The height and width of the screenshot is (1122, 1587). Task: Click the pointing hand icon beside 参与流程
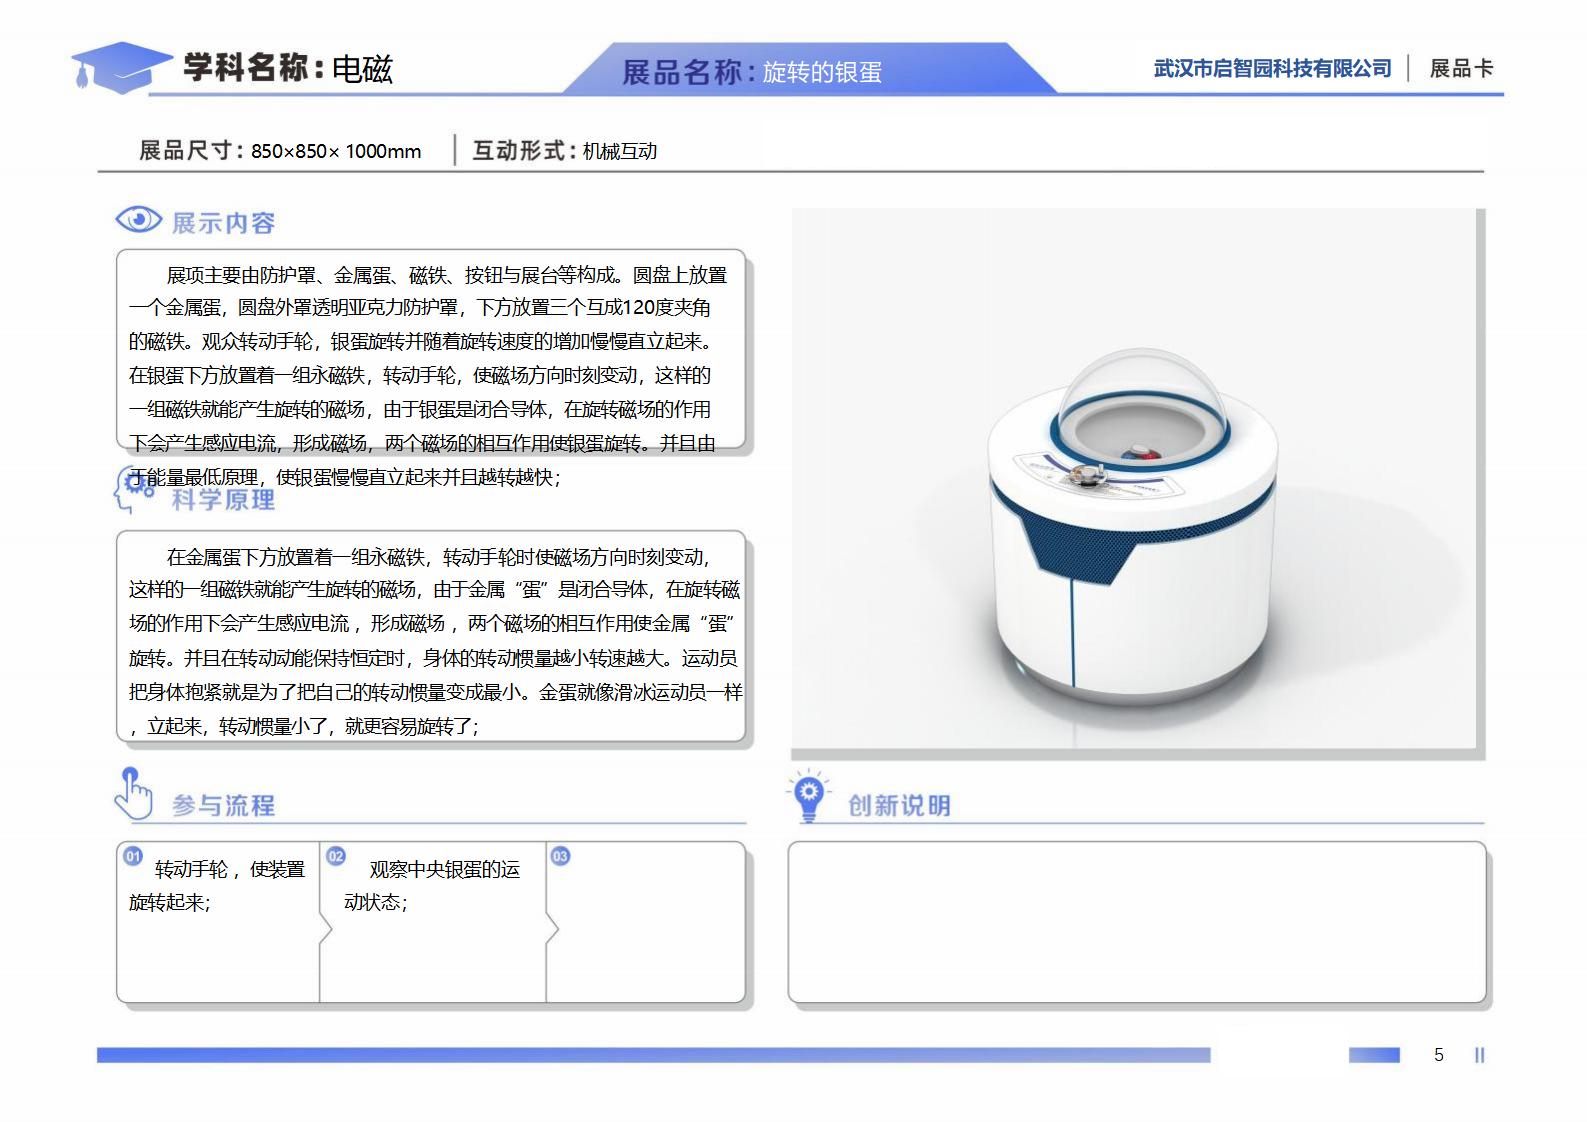133,793
